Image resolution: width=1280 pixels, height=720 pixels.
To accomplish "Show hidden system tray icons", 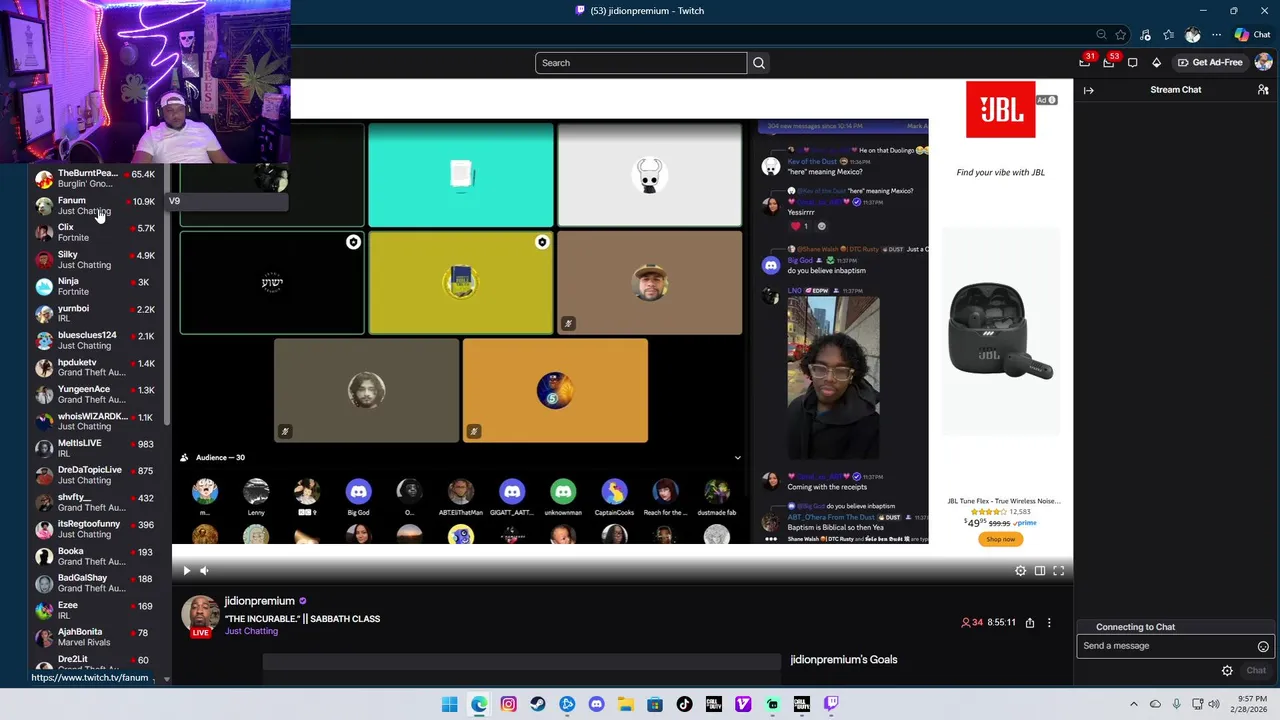I will pos(1133,704).
